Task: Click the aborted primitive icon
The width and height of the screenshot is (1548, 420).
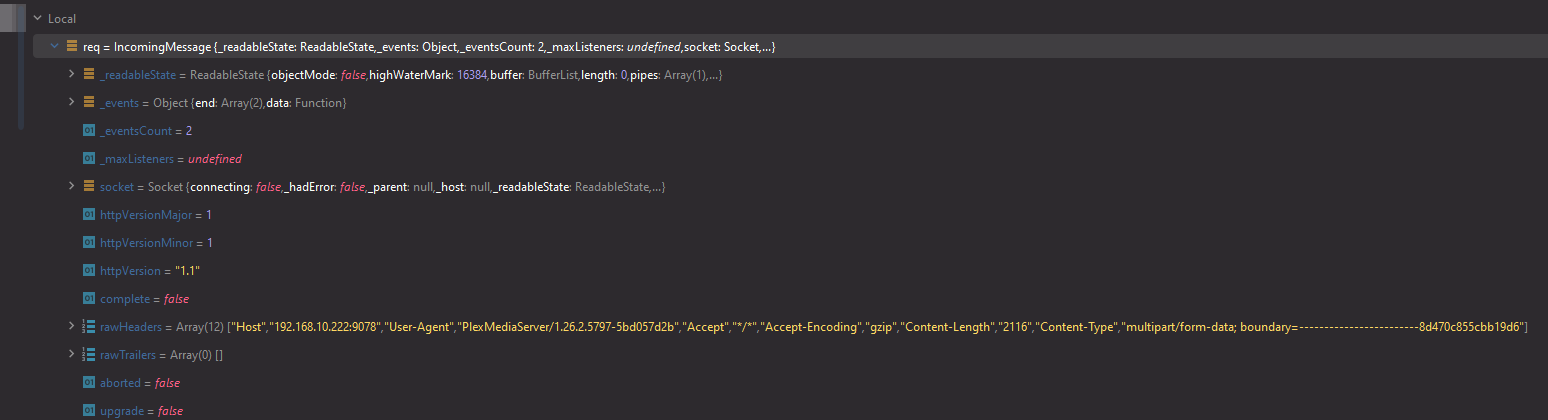Action: click(89, 383)
